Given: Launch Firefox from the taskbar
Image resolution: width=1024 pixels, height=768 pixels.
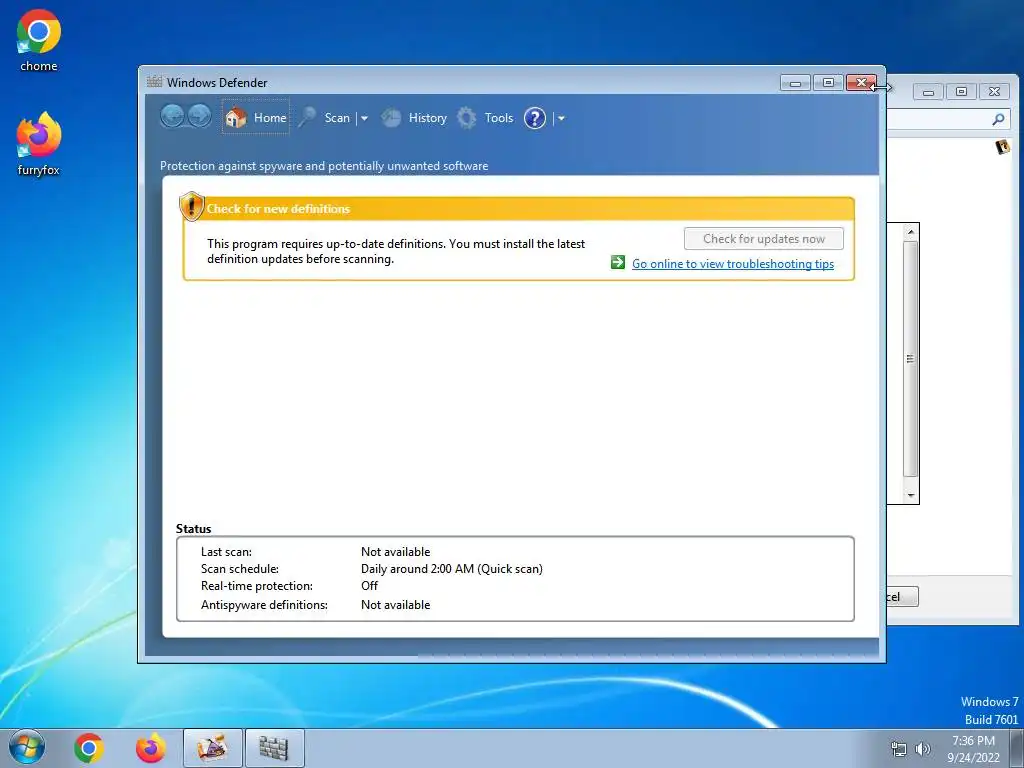Looking at the screenshot, I should click(x=150, y=748).
